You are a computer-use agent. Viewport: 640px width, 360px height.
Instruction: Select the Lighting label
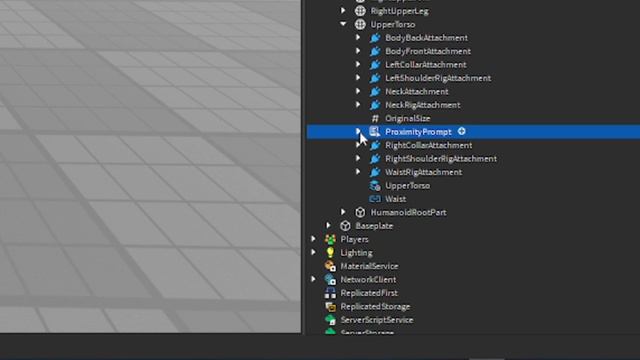tap(356, 253)
